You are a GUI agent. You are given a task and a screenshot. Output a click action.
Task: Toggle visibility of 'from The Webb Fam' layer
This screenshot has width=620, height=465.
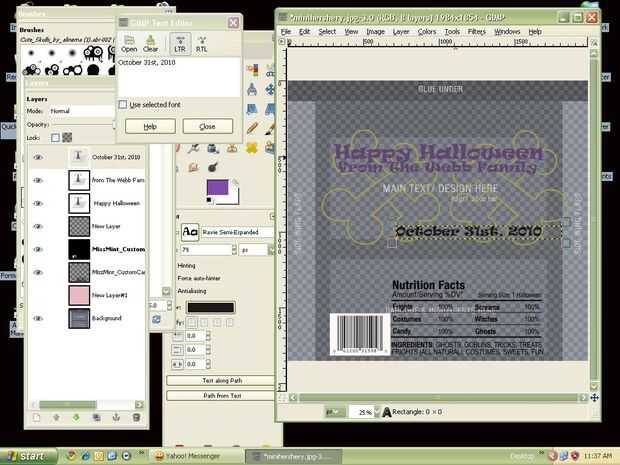point(38,180)
